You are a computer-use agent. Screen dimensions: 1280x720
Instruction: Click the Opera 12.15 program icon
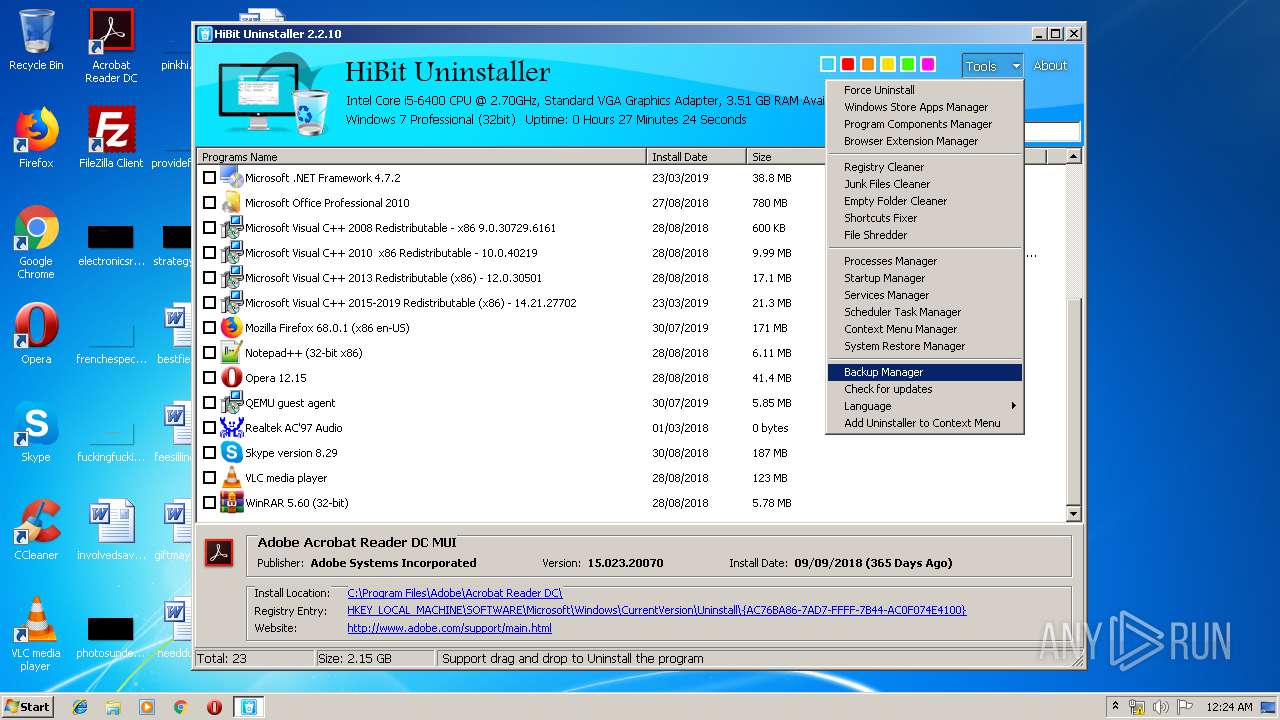tap(232, 377)
